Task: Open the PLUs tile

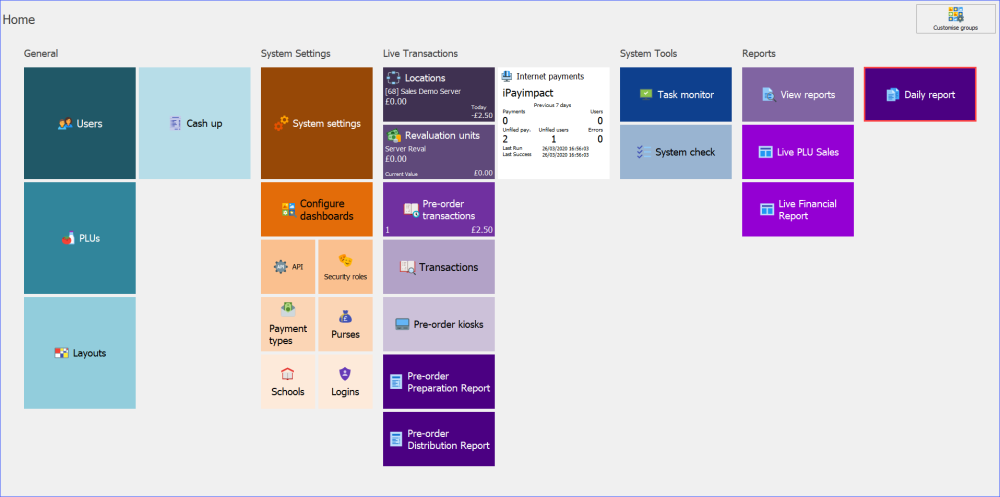Action: (x=80, y=238)
